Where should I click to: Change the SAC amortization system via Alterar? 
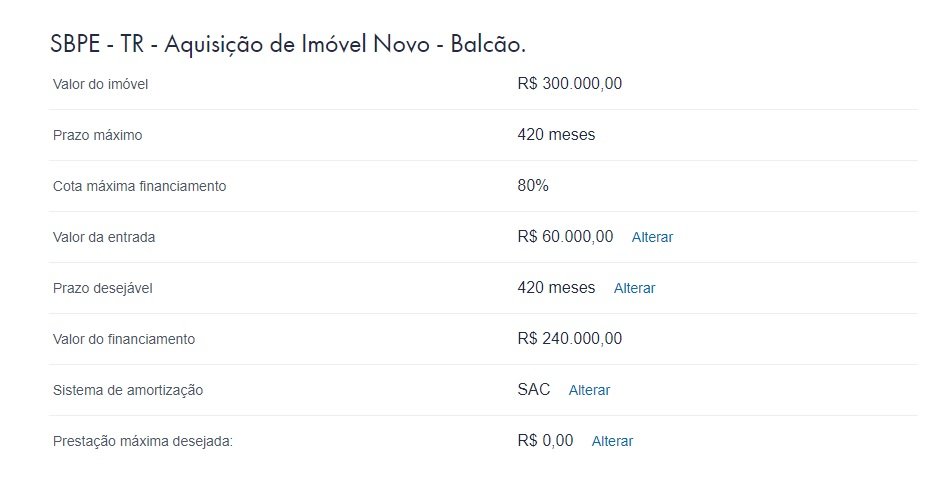(589, 390)
